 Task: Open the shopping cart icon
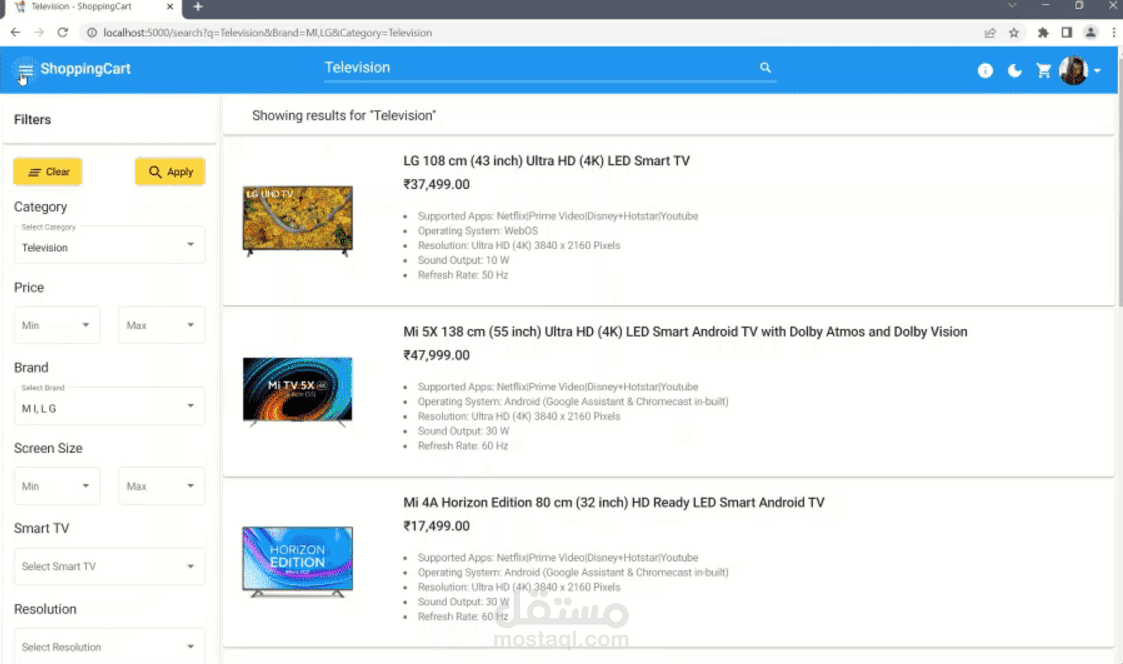coord(1044,70)
